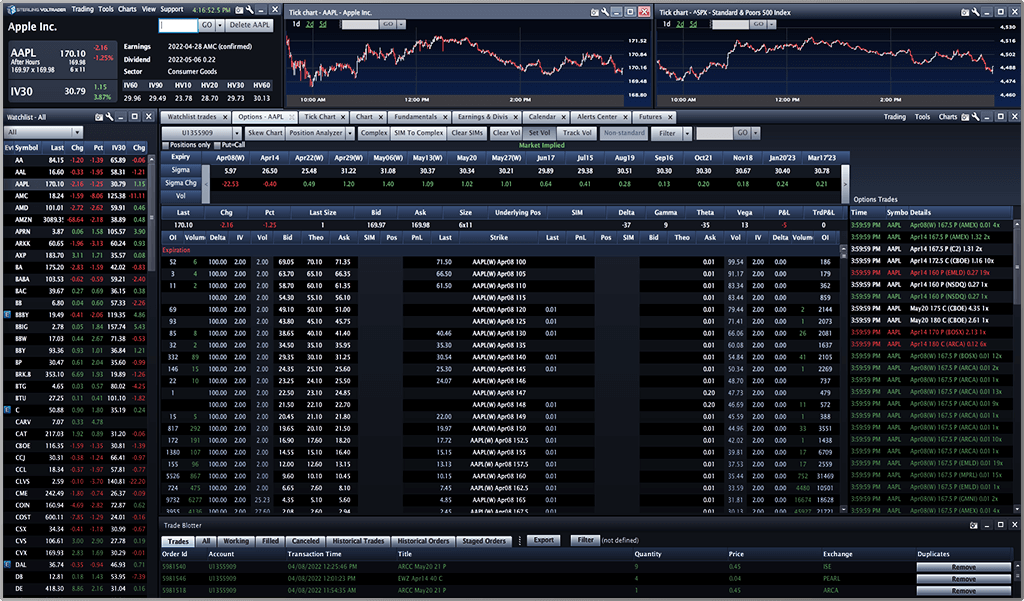This screenshot has width=1024, height=601.
Task: Click the camera icon in the options panel header
Action: [965, 117]
